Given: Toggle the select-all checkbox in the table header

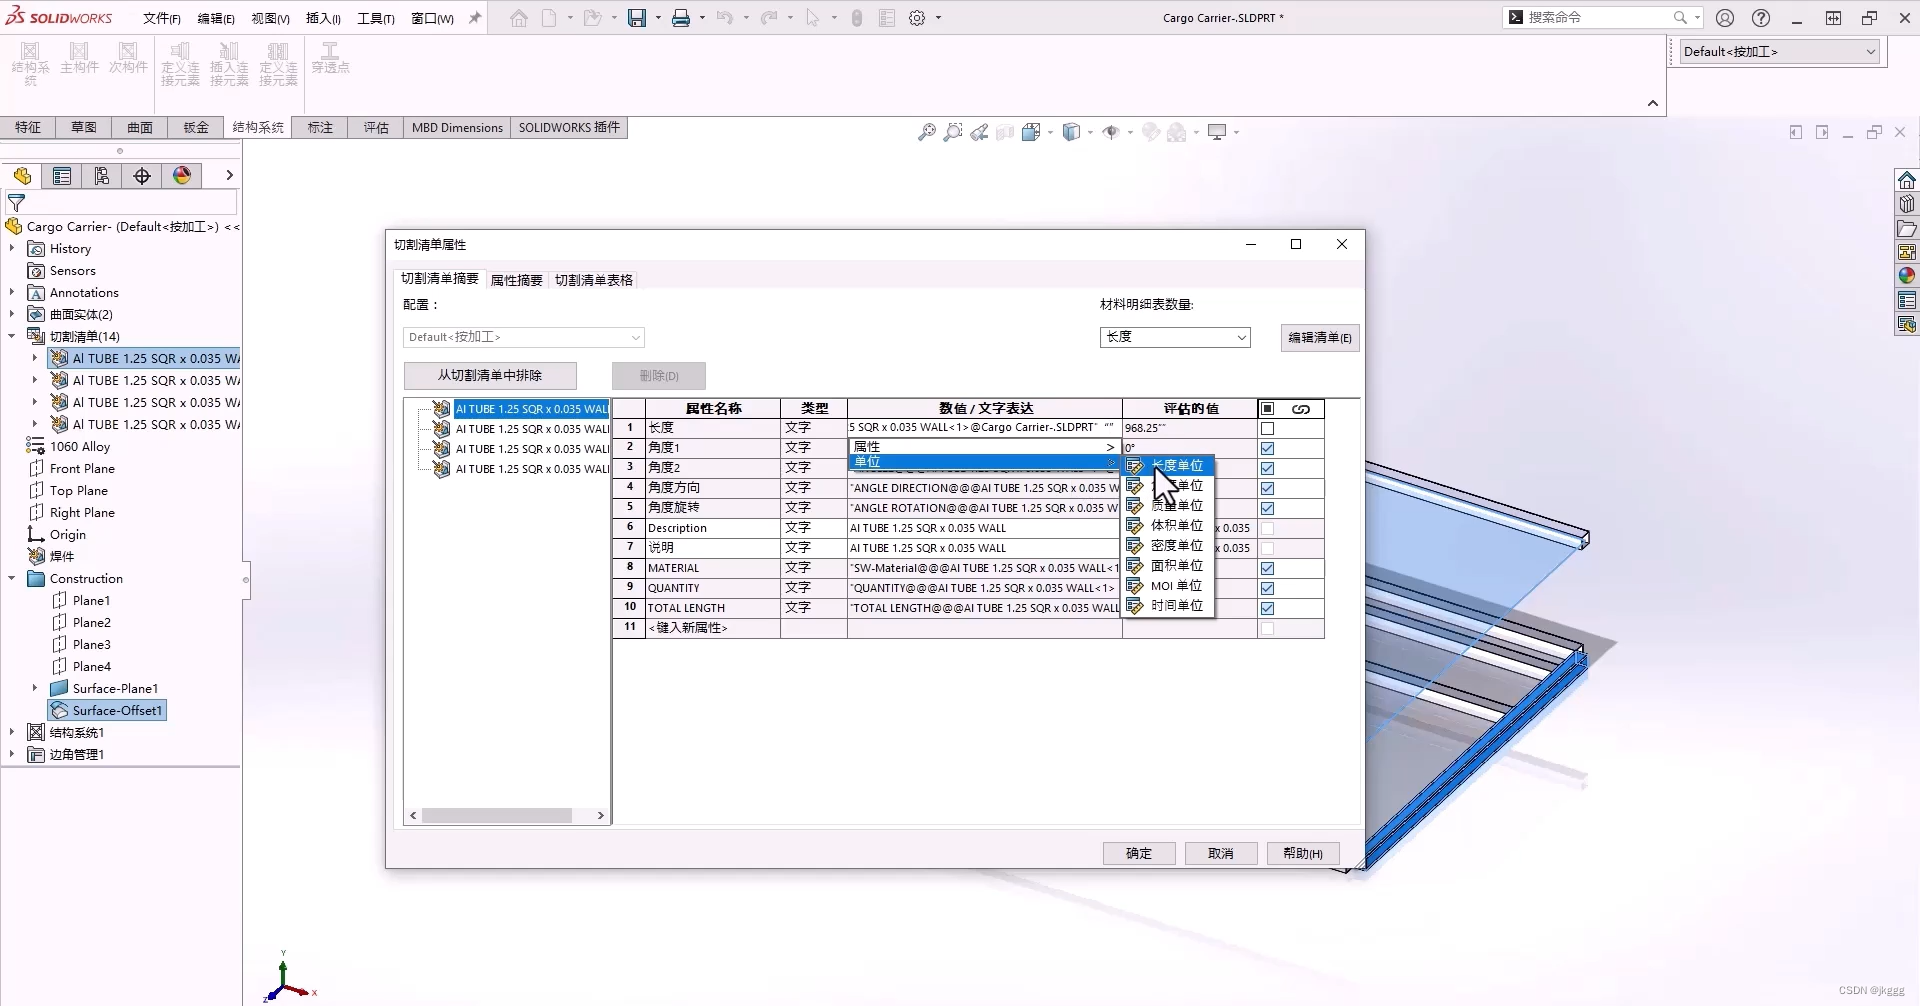Looking at the screenshot, I should 1267,409.
